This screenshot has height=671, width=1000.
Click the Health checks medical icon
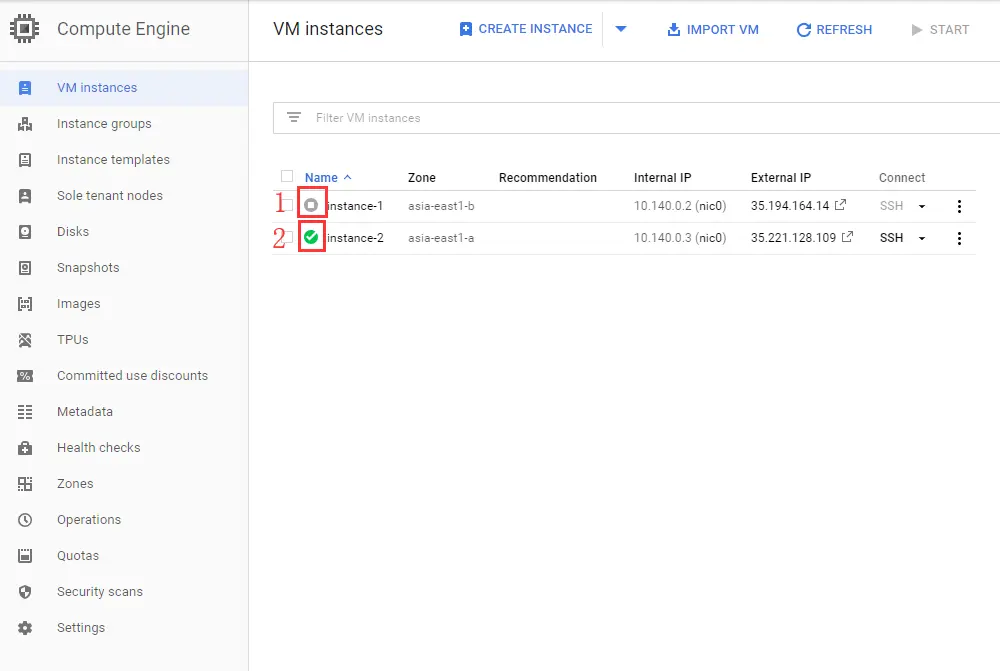tap(25, 448)
